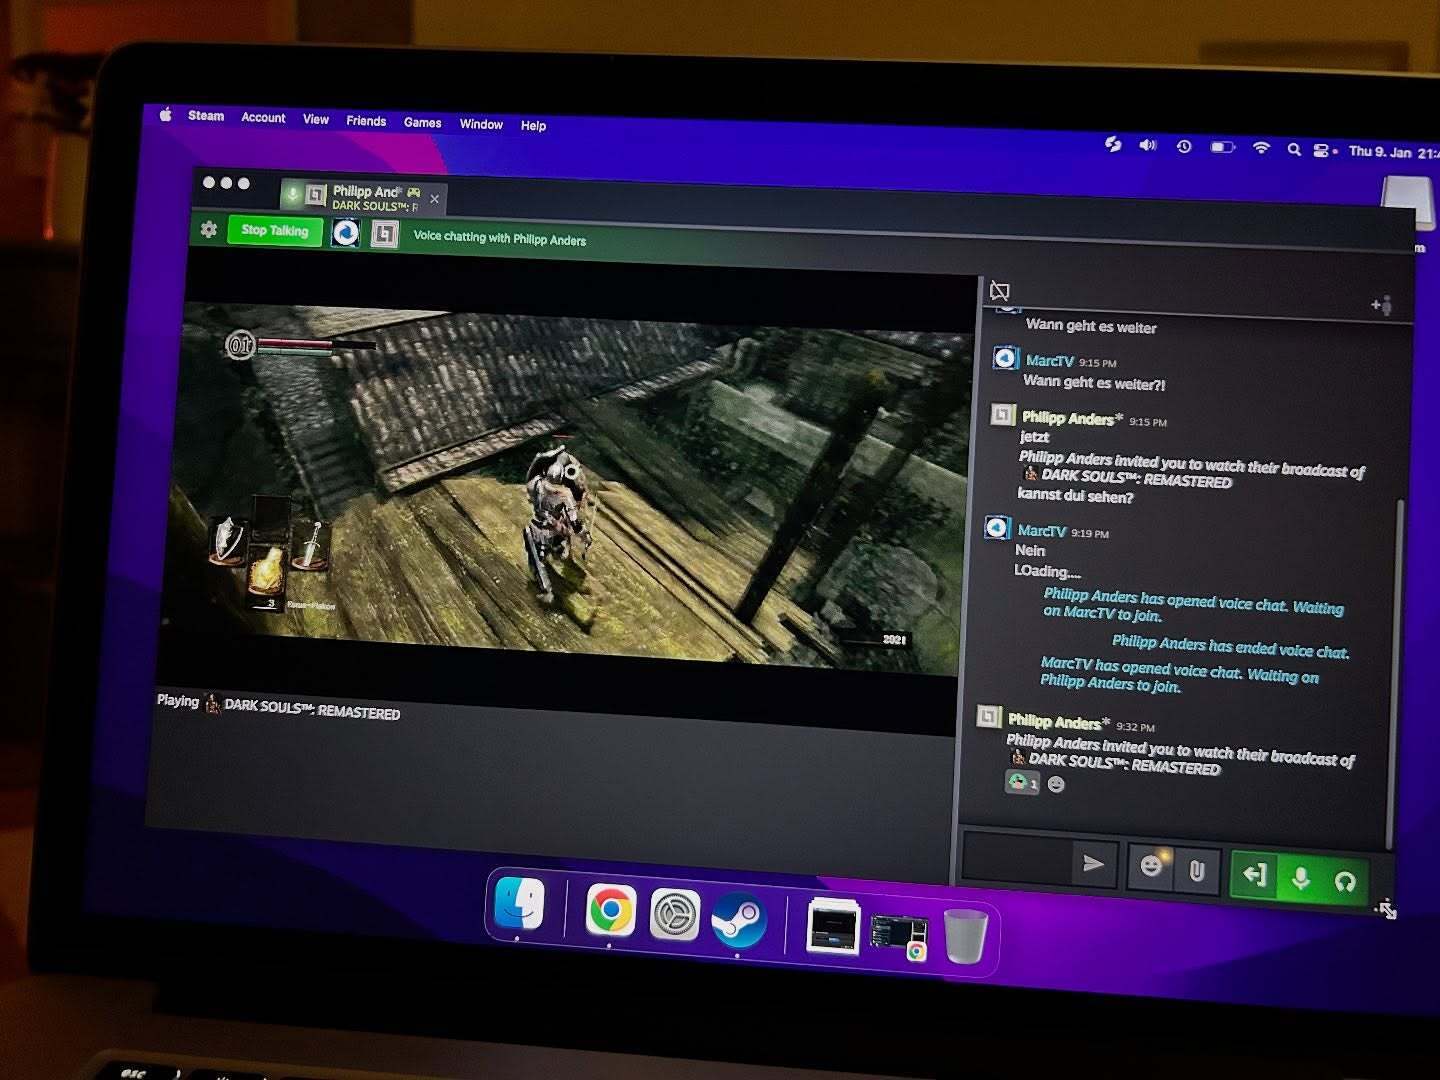Open the emoticon picker

coord(1152,866)
